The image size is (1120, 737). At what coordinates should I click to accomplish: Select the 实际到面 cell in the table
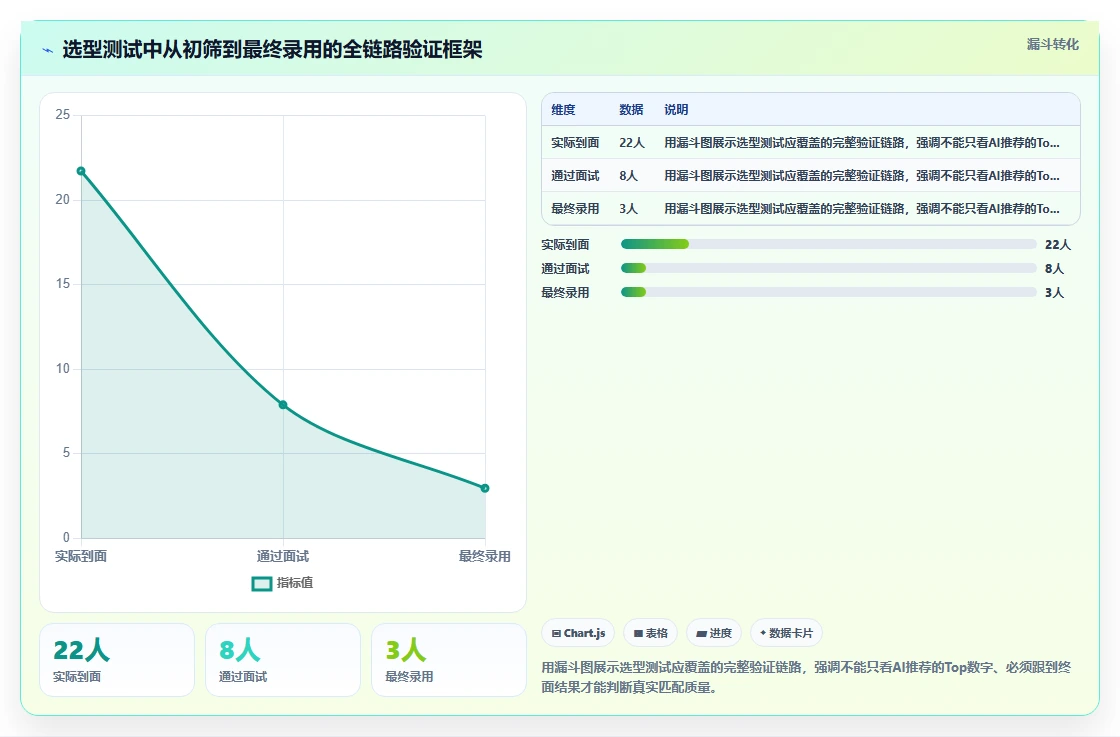click(575, 142)
